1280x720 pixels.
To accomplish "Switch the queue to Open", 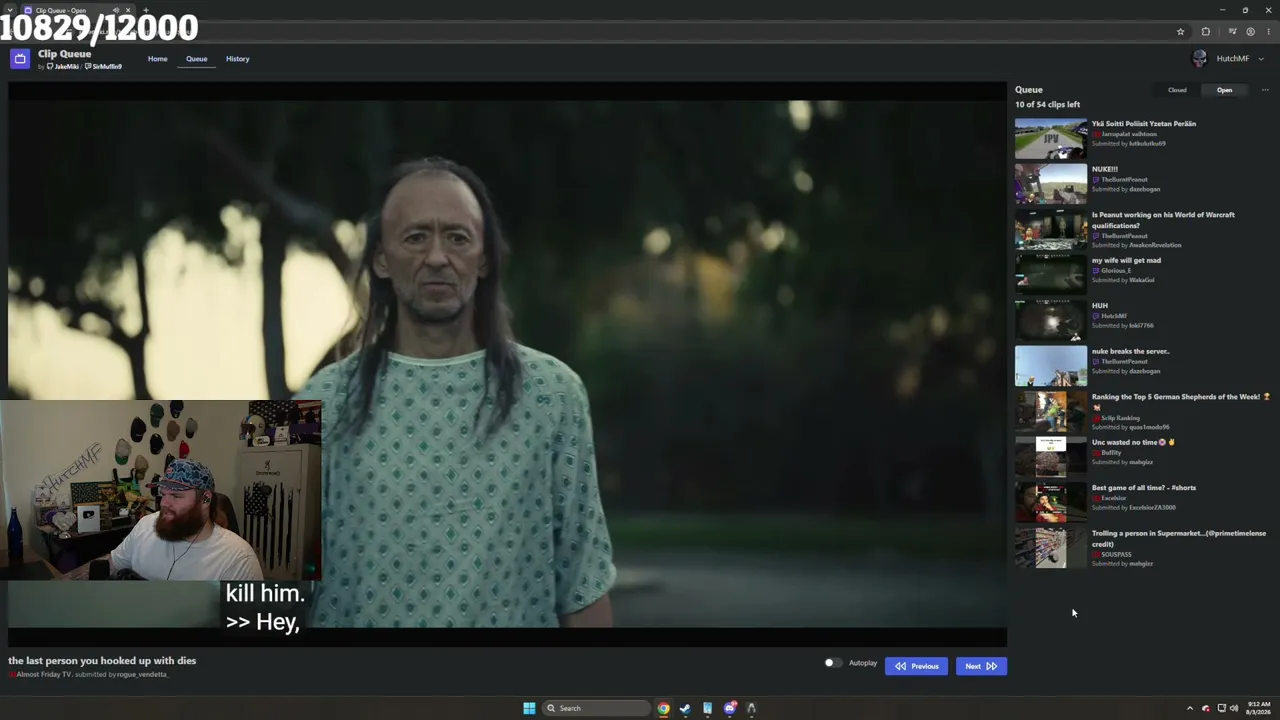I will [1225, 90].
